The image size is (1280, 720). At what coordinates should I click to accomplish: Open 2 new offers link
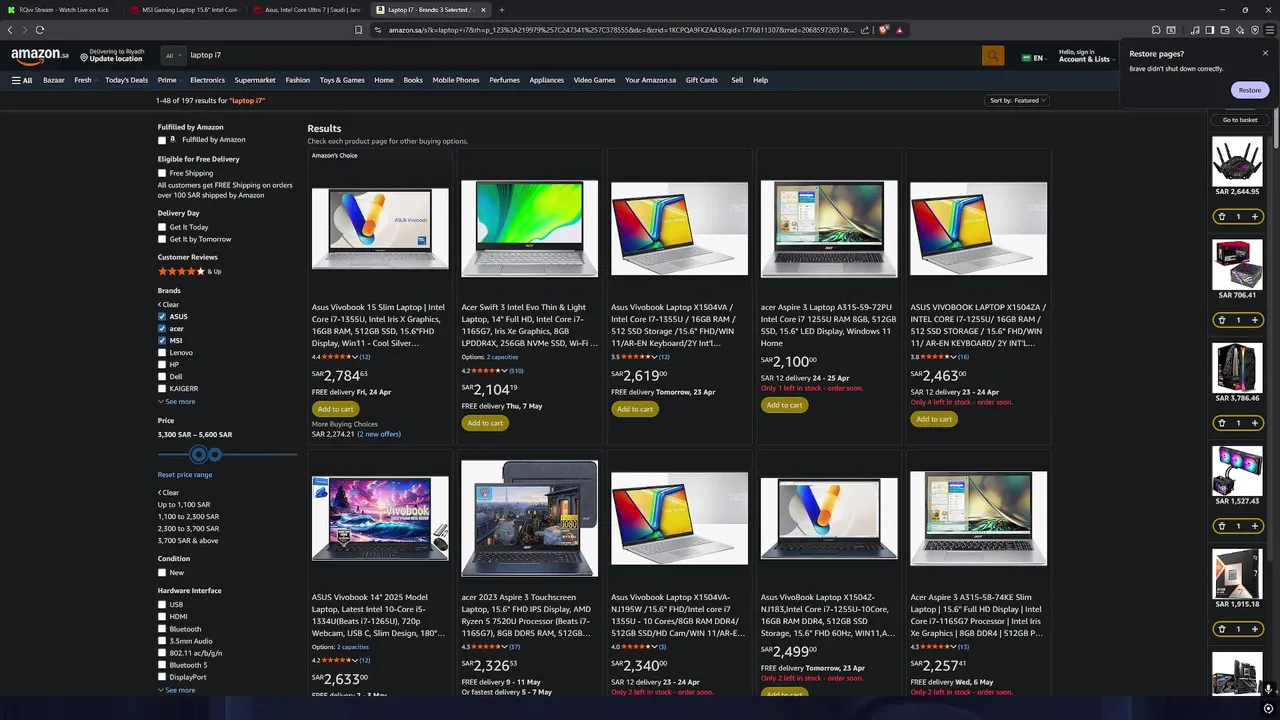click(379, 434)
